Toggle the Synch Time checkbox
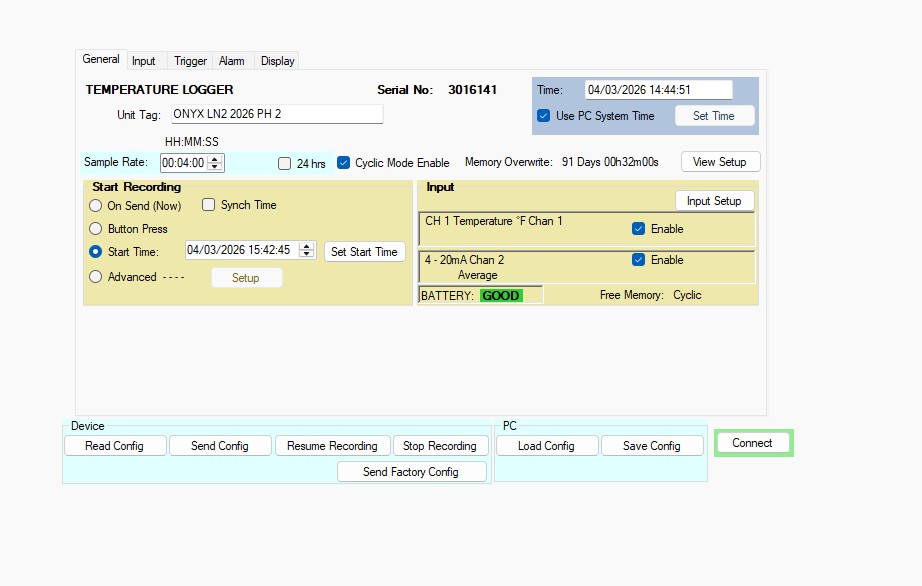This screenshot has width=922, height=586. tap(208, 204)
